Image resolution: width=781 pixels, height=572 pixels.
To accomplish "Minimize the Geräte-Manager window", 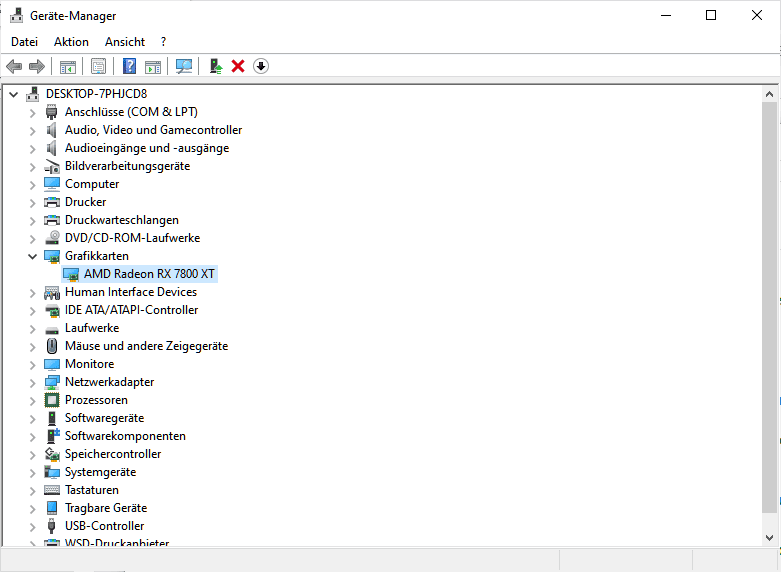I will [666, 15].
